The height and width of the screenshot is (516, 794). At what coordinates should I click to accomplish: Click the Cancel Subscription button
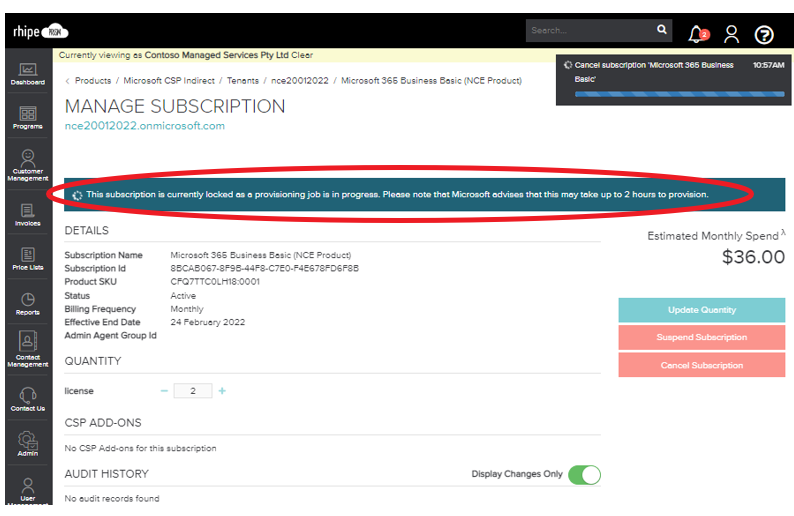pos(701,365)
